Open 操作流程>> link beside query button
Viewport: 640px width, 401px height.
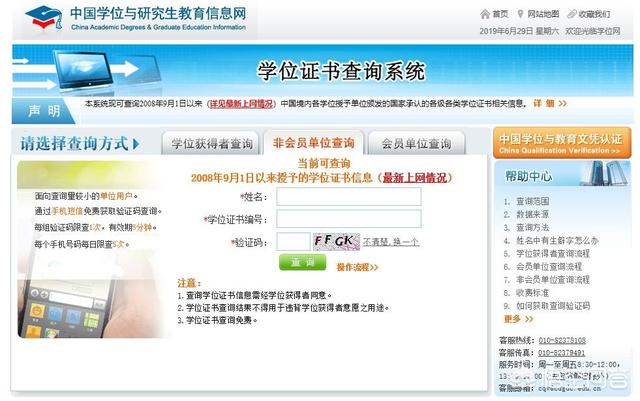tap(357, 267)
